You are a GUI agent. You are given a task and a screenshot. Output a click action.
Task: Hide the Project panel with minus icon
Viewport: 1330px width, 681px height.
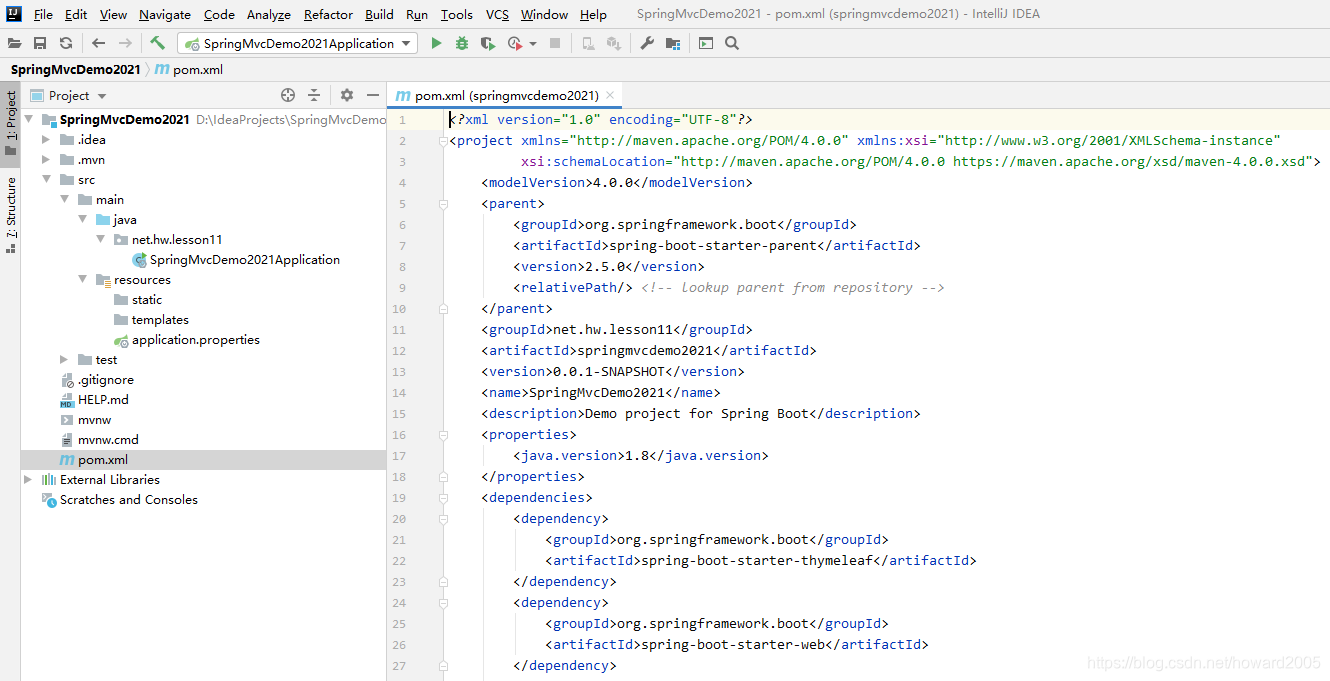tap(373, 95)
